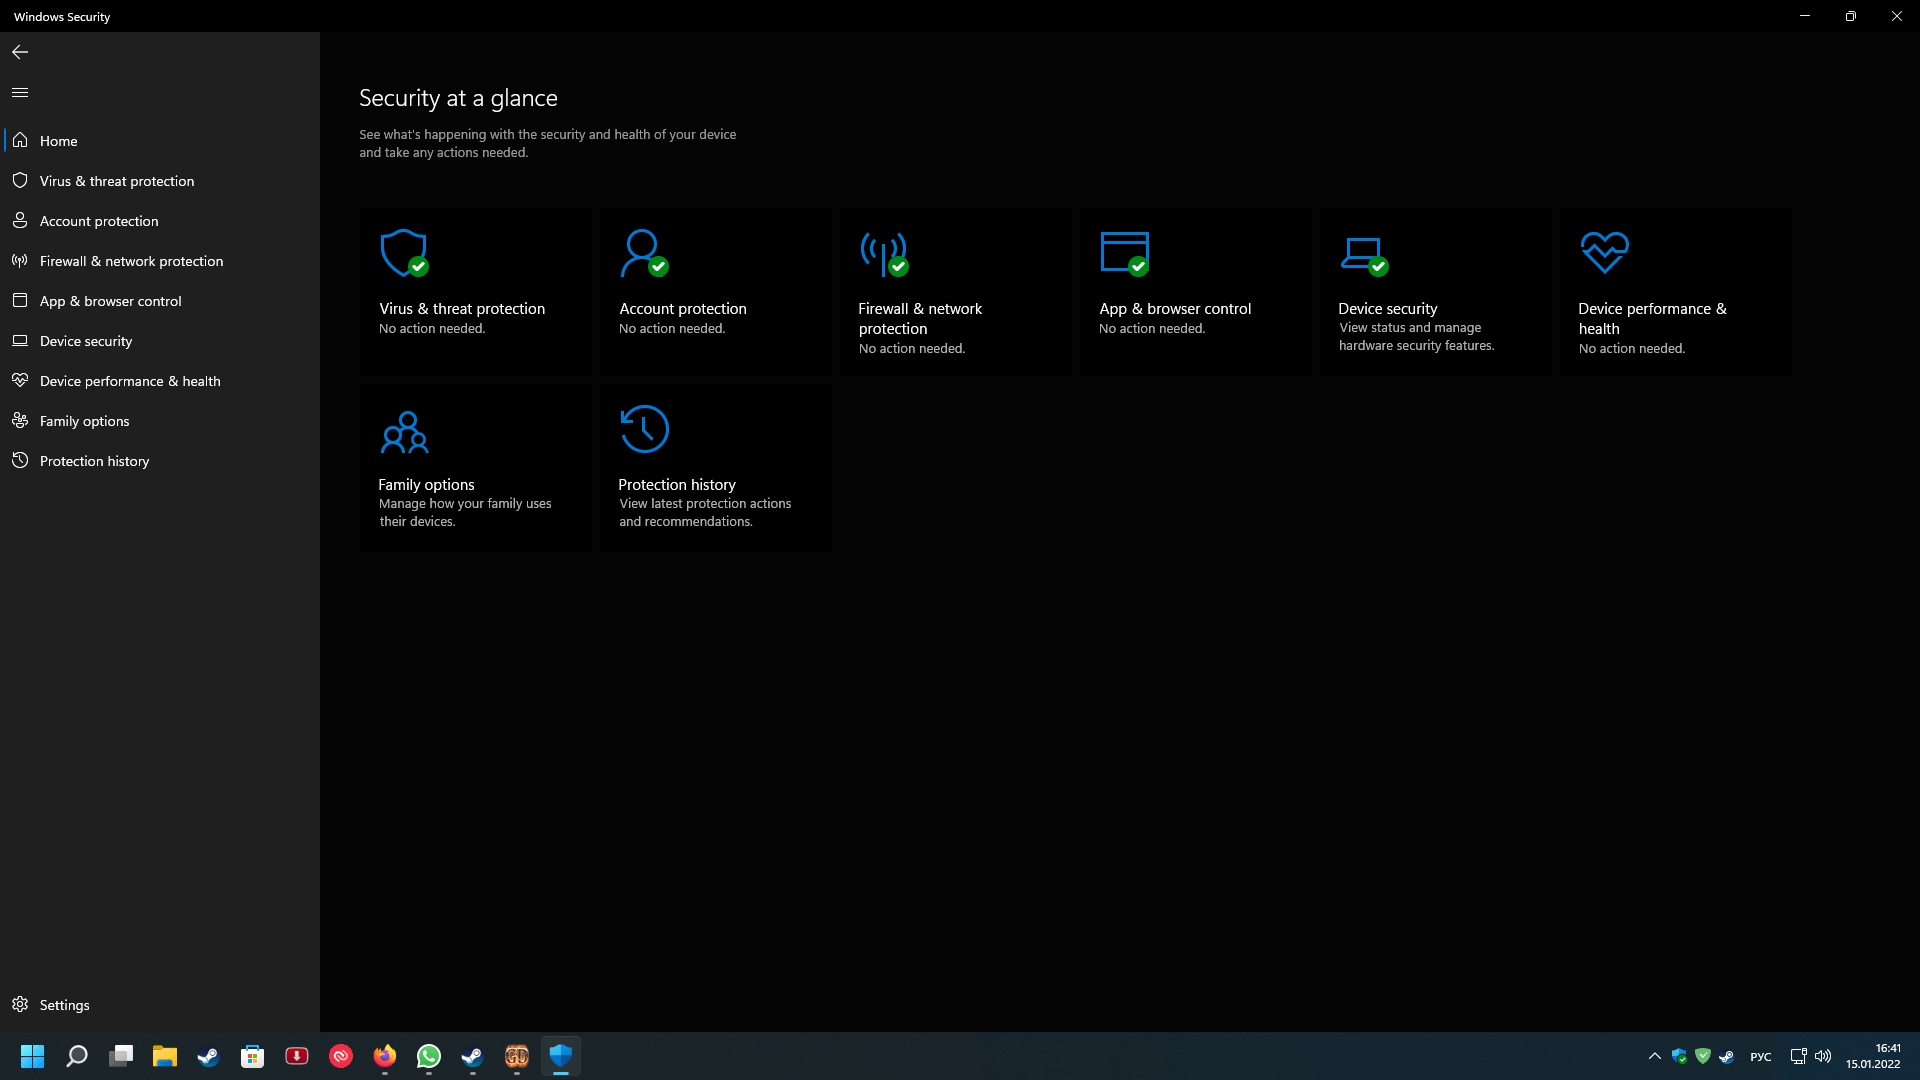Screen dimensions: 1920x1080
Task: Open the Firewall & network protection antenna tile
Action: click(x=956, y=292)
